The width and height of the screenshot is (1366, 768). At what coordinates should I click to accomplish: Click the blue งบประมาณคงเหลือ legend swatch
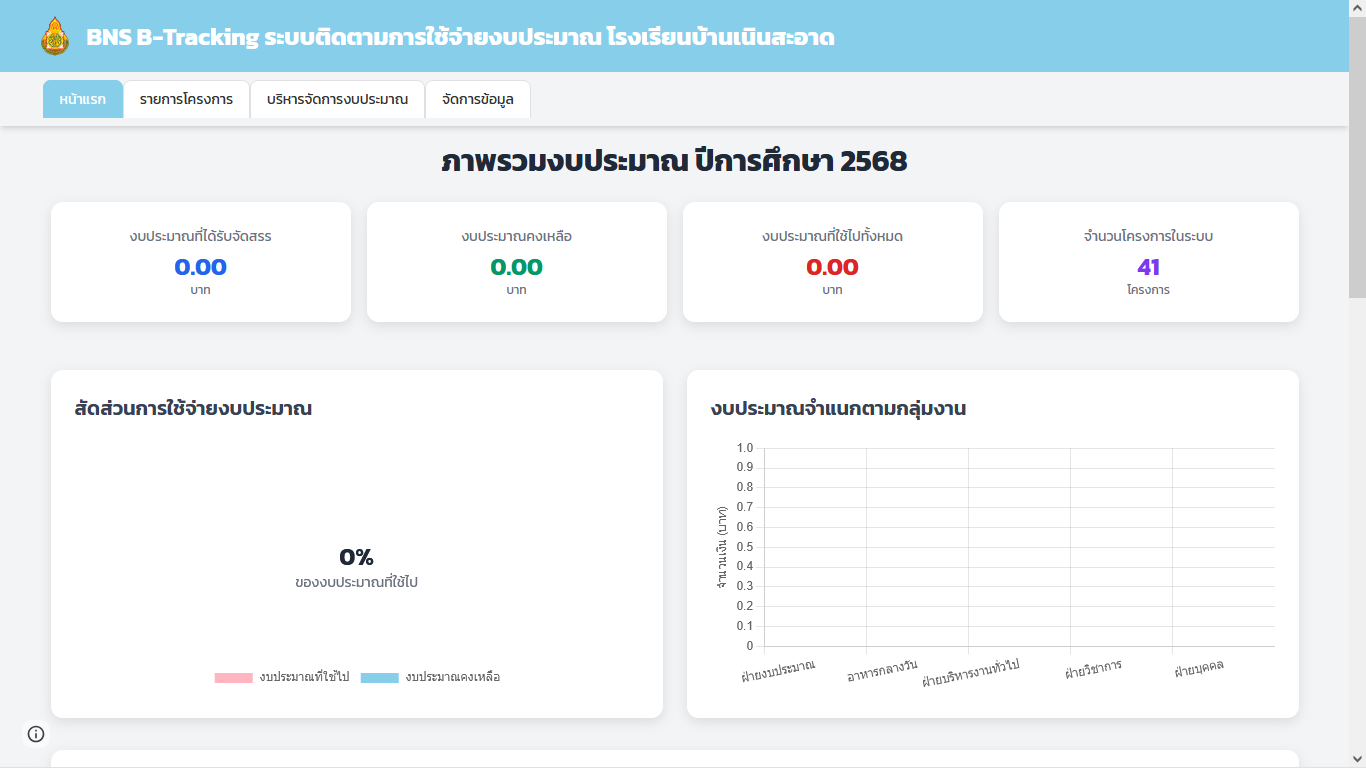[x=379, y=677]
